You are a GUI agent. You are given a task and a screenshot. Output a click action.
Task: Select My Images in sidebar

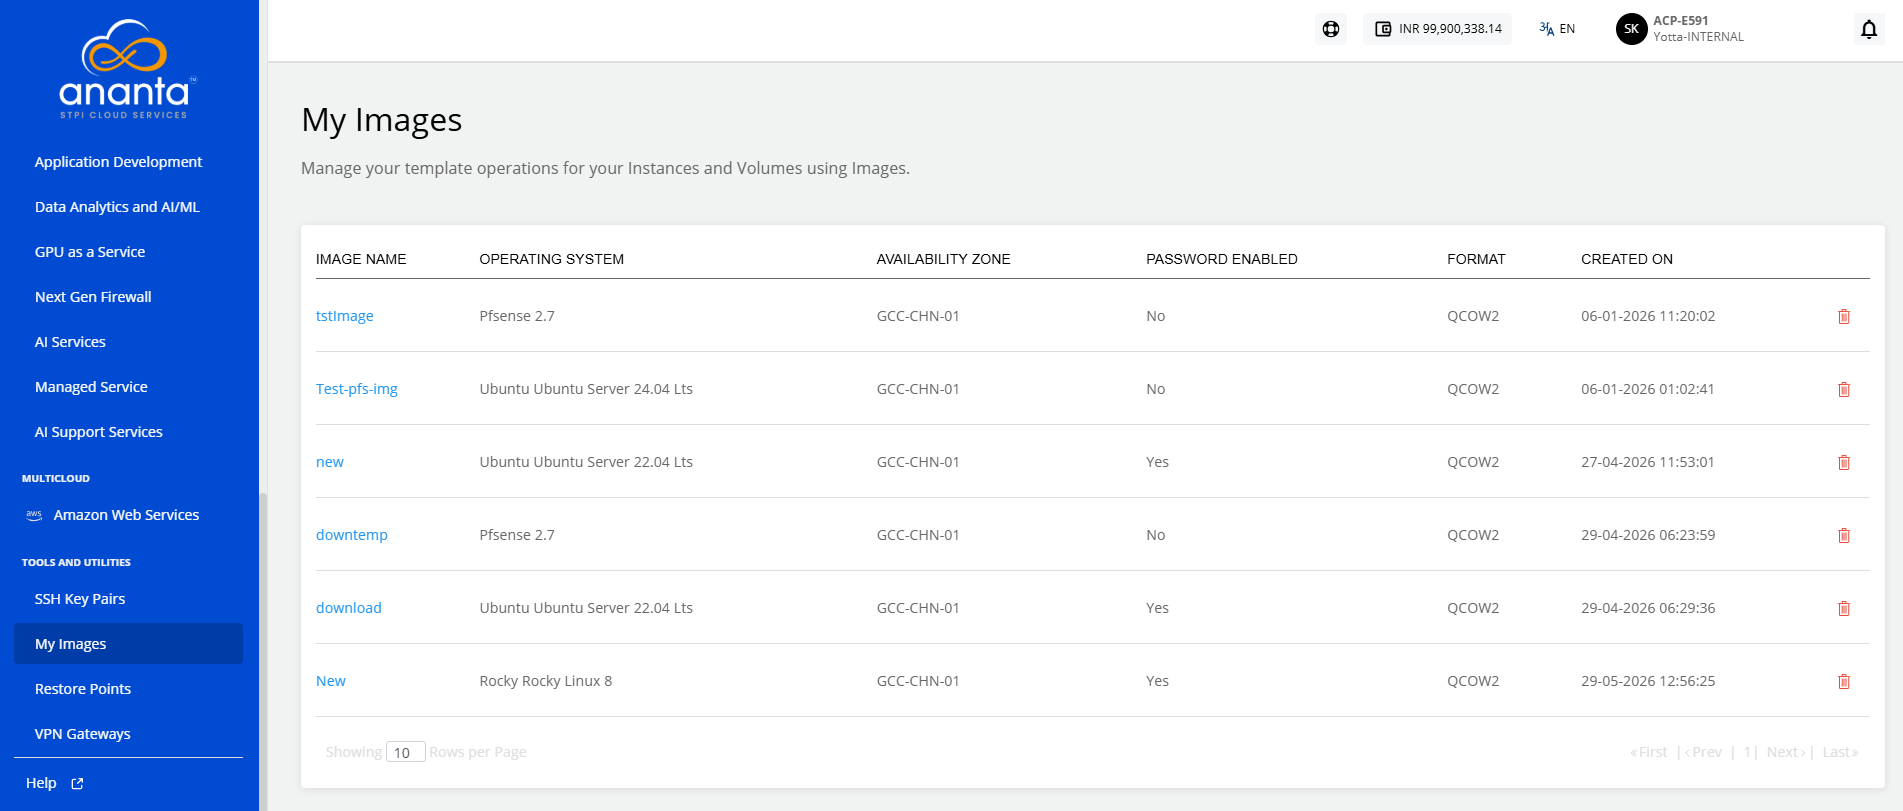pos(128,644)
